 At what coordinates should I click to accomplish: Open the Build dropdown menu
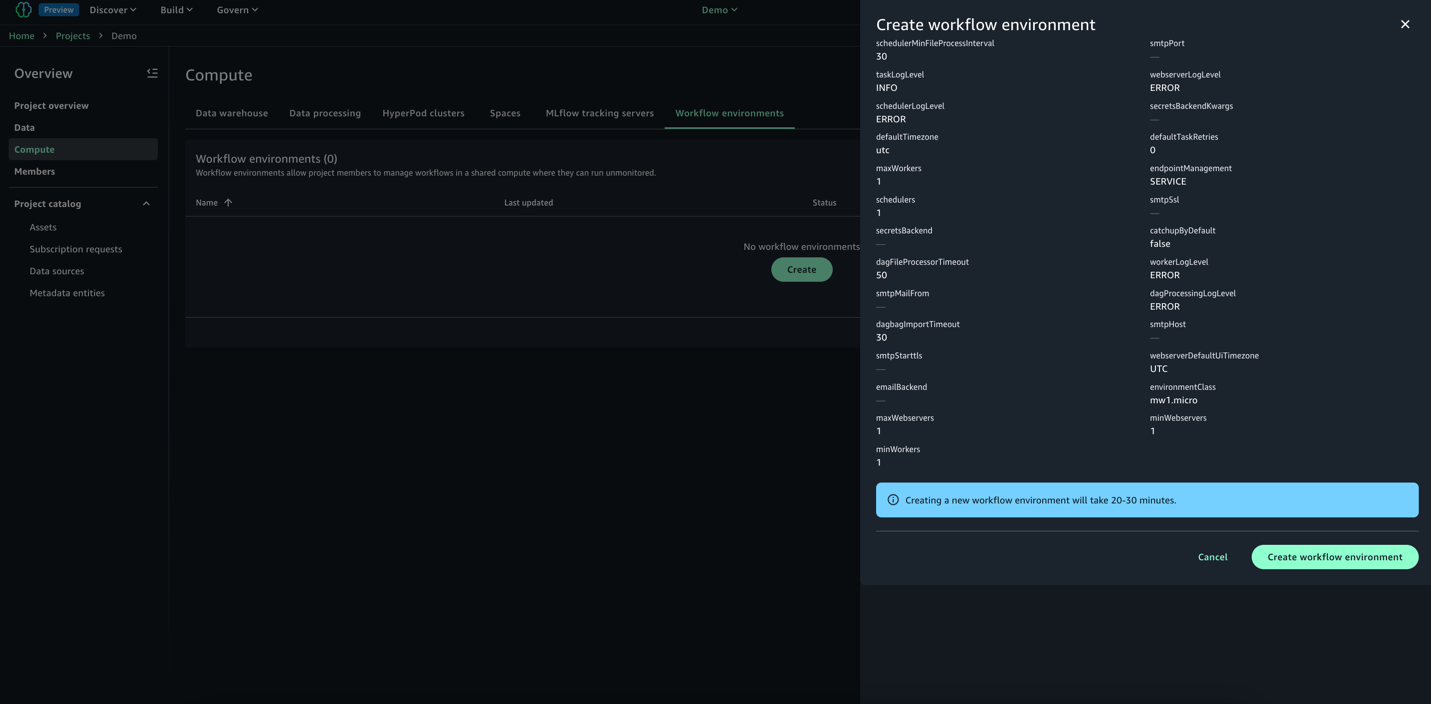point(176,10)
